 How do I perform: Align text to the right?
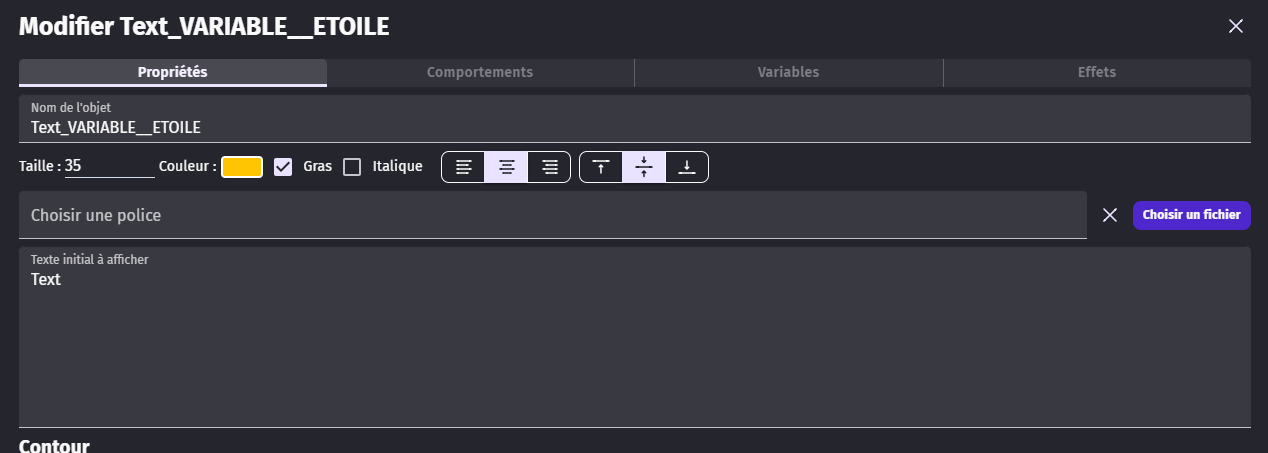pos(549,167)
